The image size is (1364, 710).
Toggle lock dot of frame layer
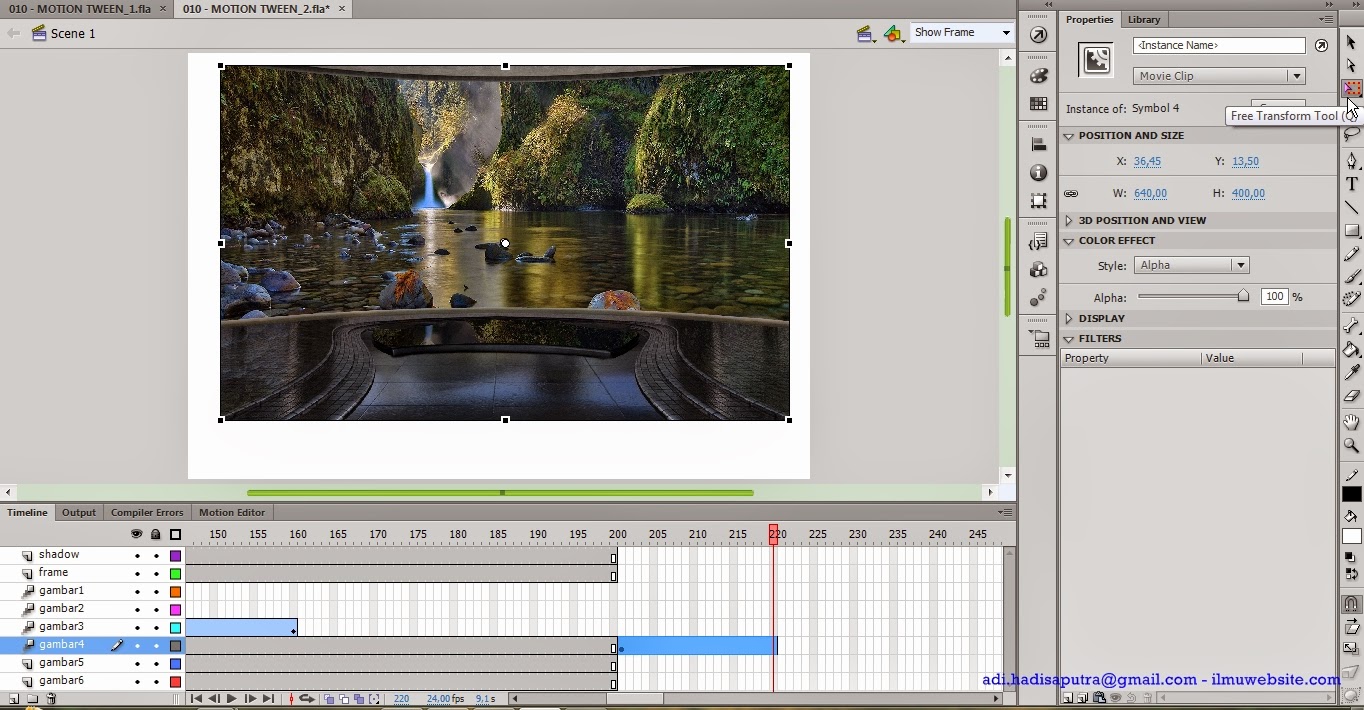pos(156,573)
